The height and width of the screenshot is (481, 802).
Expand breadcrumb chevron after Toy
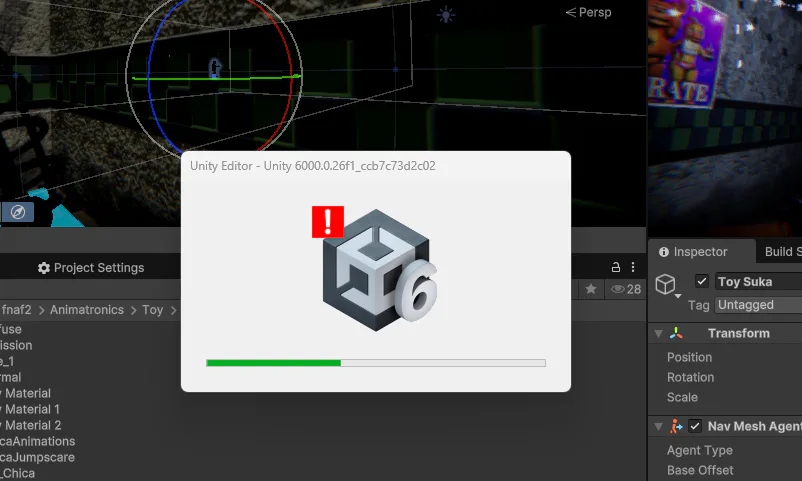click(x=173, y=311)
